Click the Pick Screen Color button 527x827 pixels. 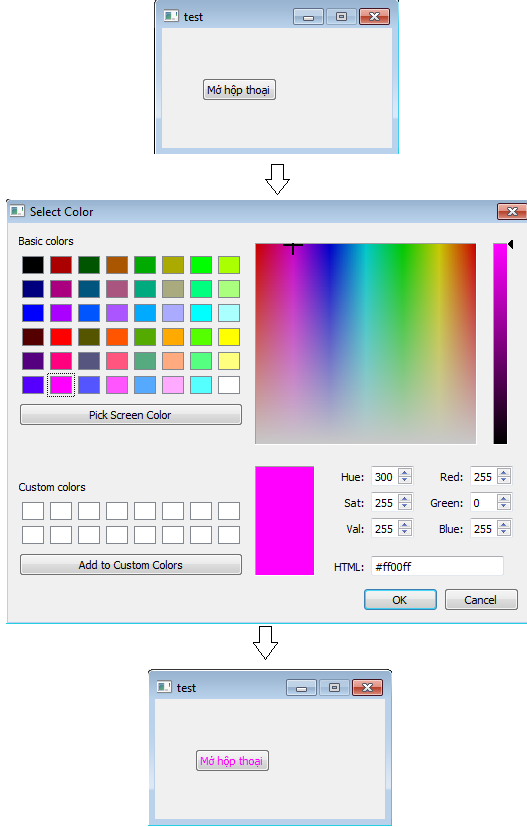(131, 415)
